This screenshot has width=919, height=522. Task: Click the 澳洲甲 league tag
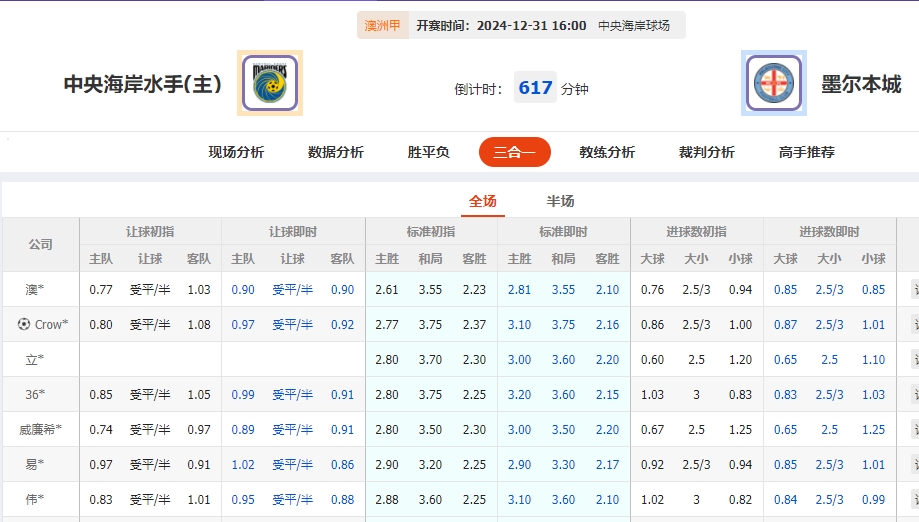click(382, 25)
